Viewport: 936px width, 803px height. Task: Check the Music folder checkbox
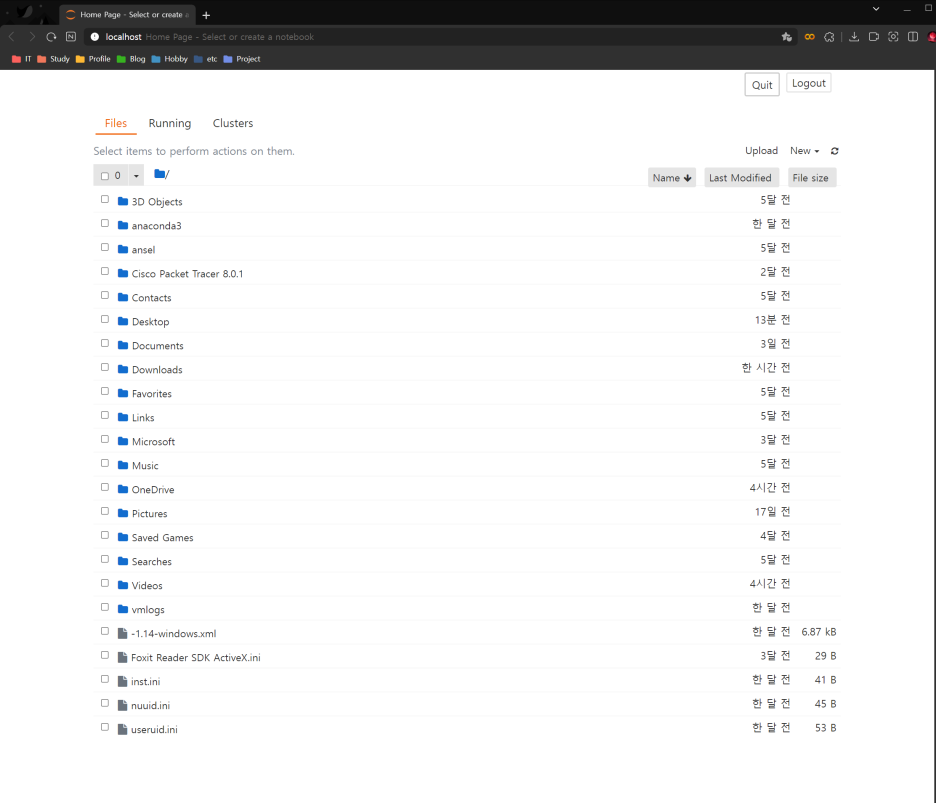[x=105, y=463]
